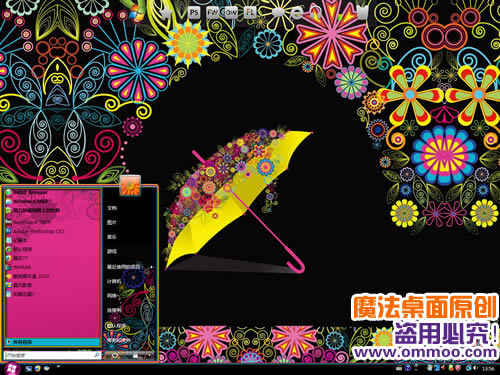Click the first quick launch icon beside Start
Image resolution: width=500 pixels, height=375 pixels.
(28, 369)
